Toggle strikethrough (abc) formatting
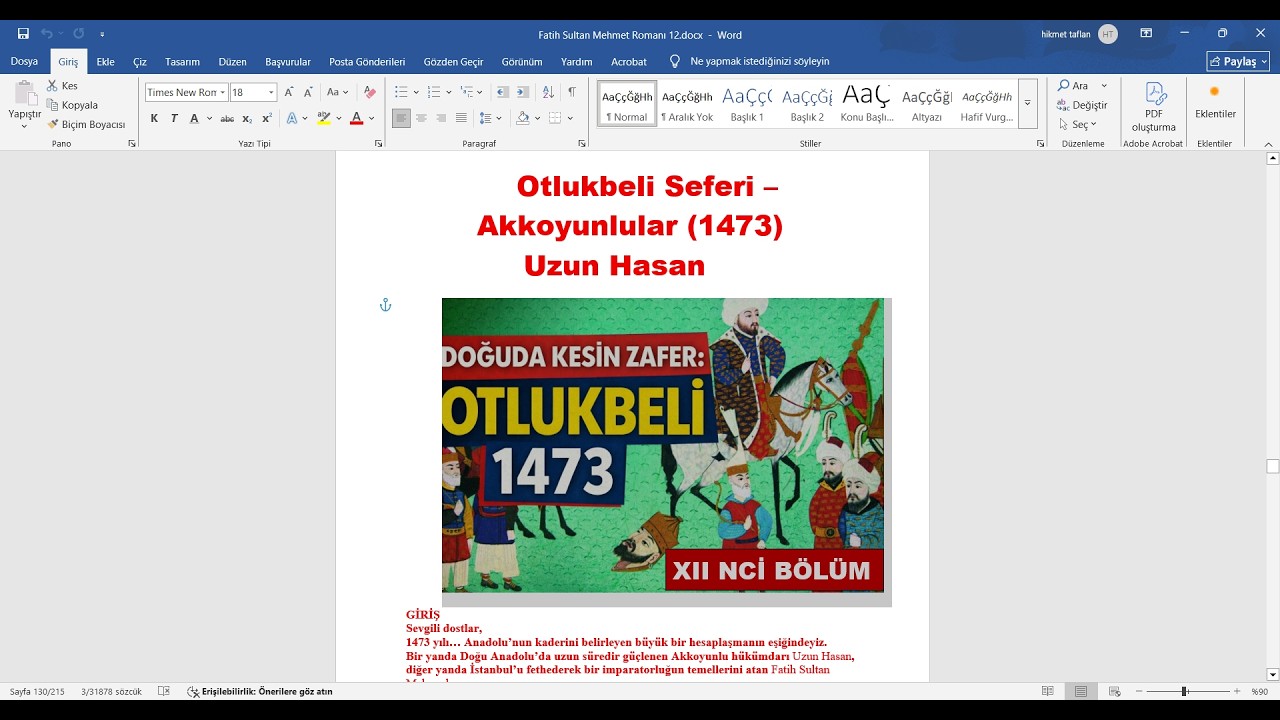Viewport: 1280px width, 720px height. [x=227, y=118]
